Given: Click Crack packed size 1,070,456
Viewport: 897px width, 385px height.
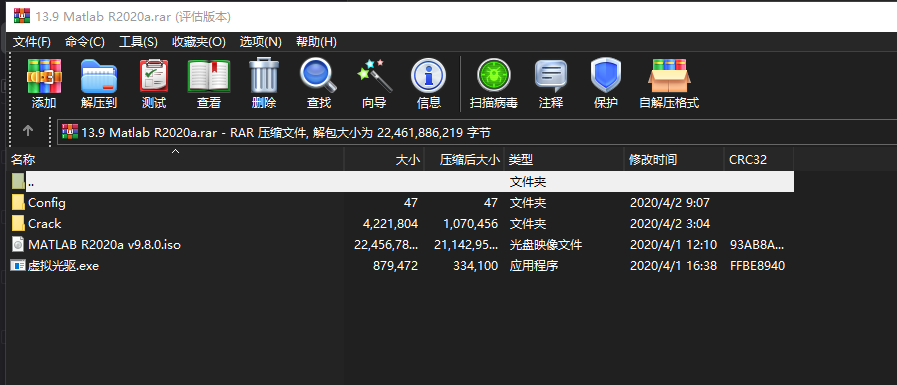Looking at the screenshot, I should [470, 224].
